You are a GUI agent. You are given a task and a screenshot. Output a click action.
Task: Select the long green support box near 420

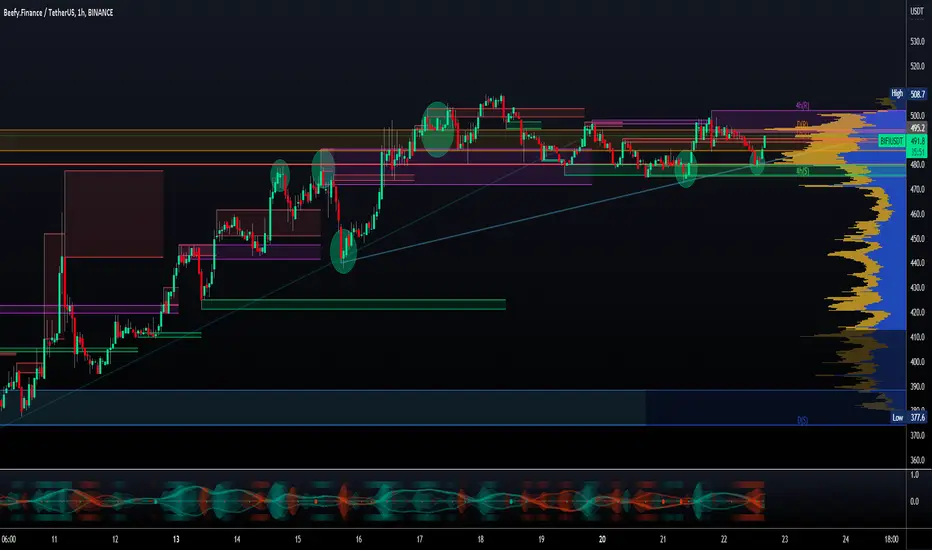[354, 304]
